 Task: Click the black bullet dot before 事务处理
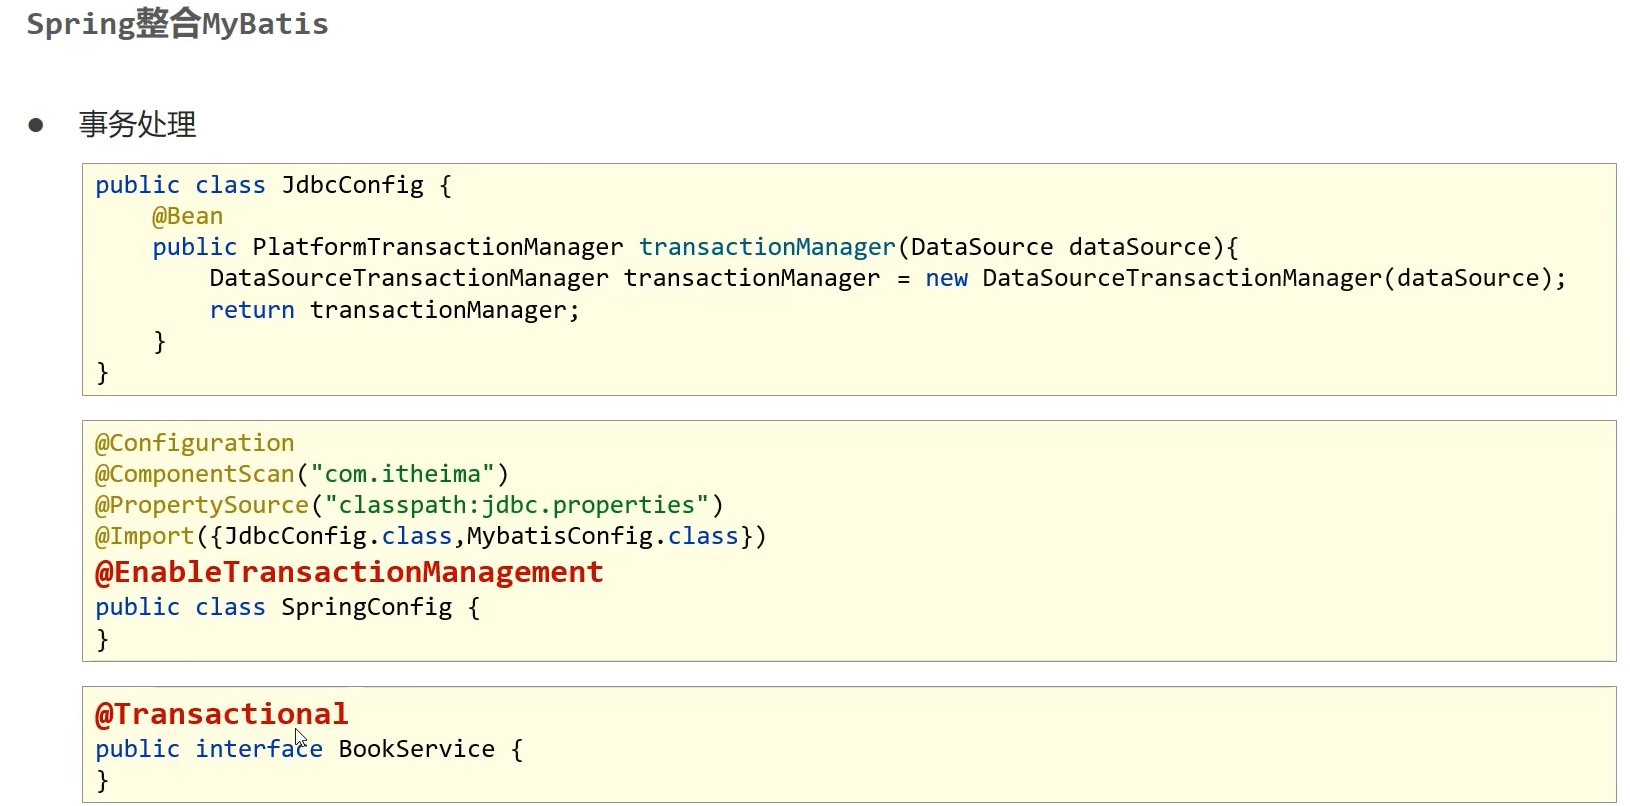coord(36,125)
